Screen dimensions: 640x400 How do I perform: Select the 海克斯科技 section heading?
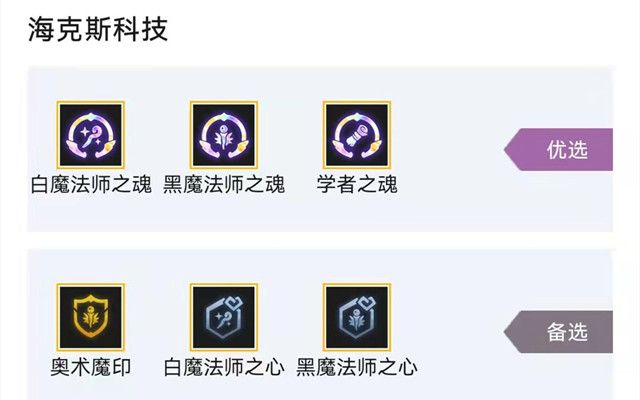(98, 29)
